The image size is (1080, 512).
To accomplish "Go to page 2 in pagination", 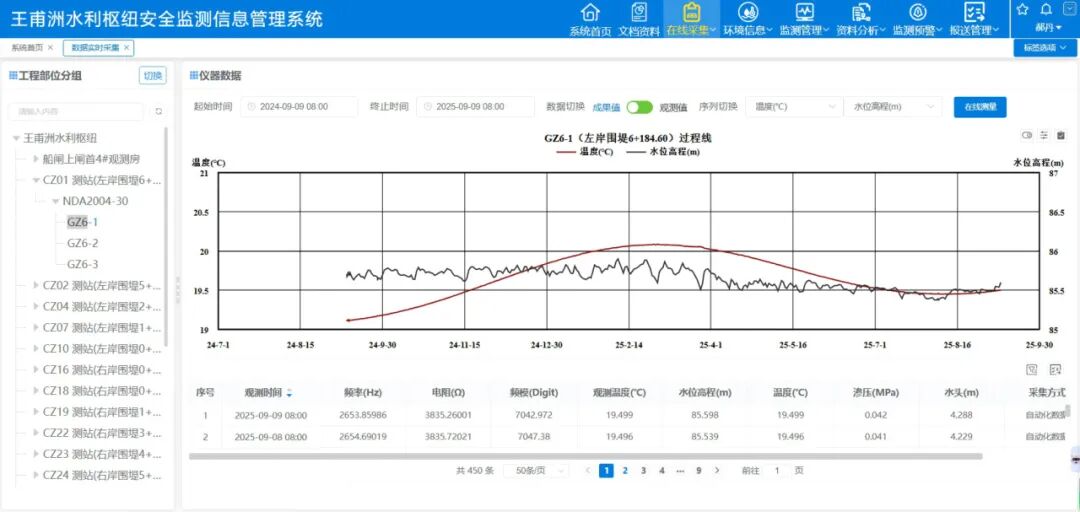I will (x=625, y=471).
